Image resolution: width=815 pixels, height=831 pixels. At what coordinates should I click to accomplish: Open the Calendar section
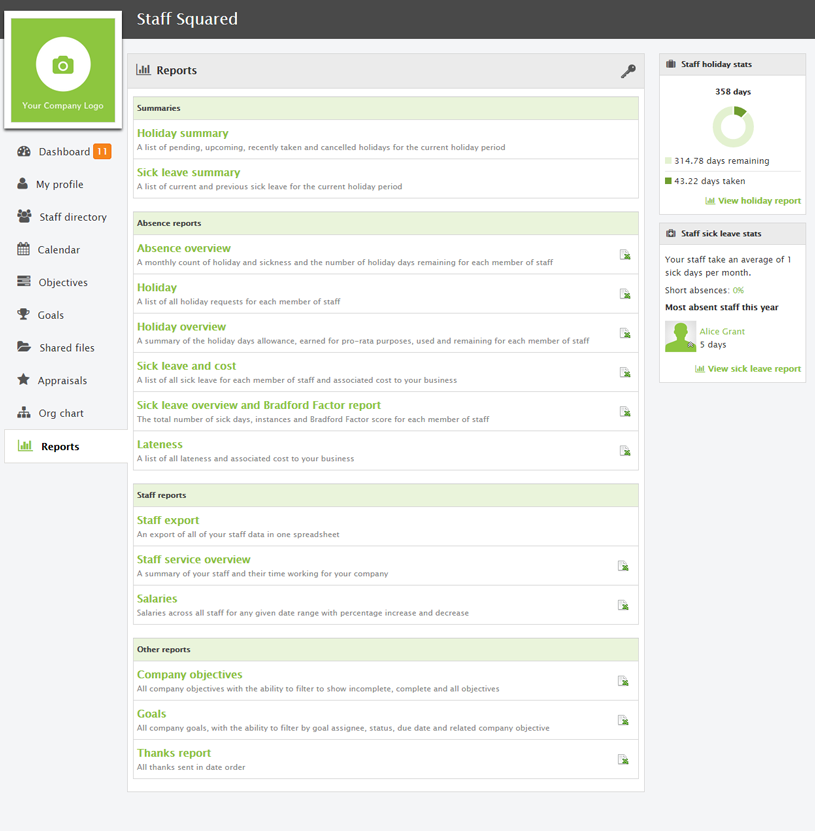tap(60, 249)
